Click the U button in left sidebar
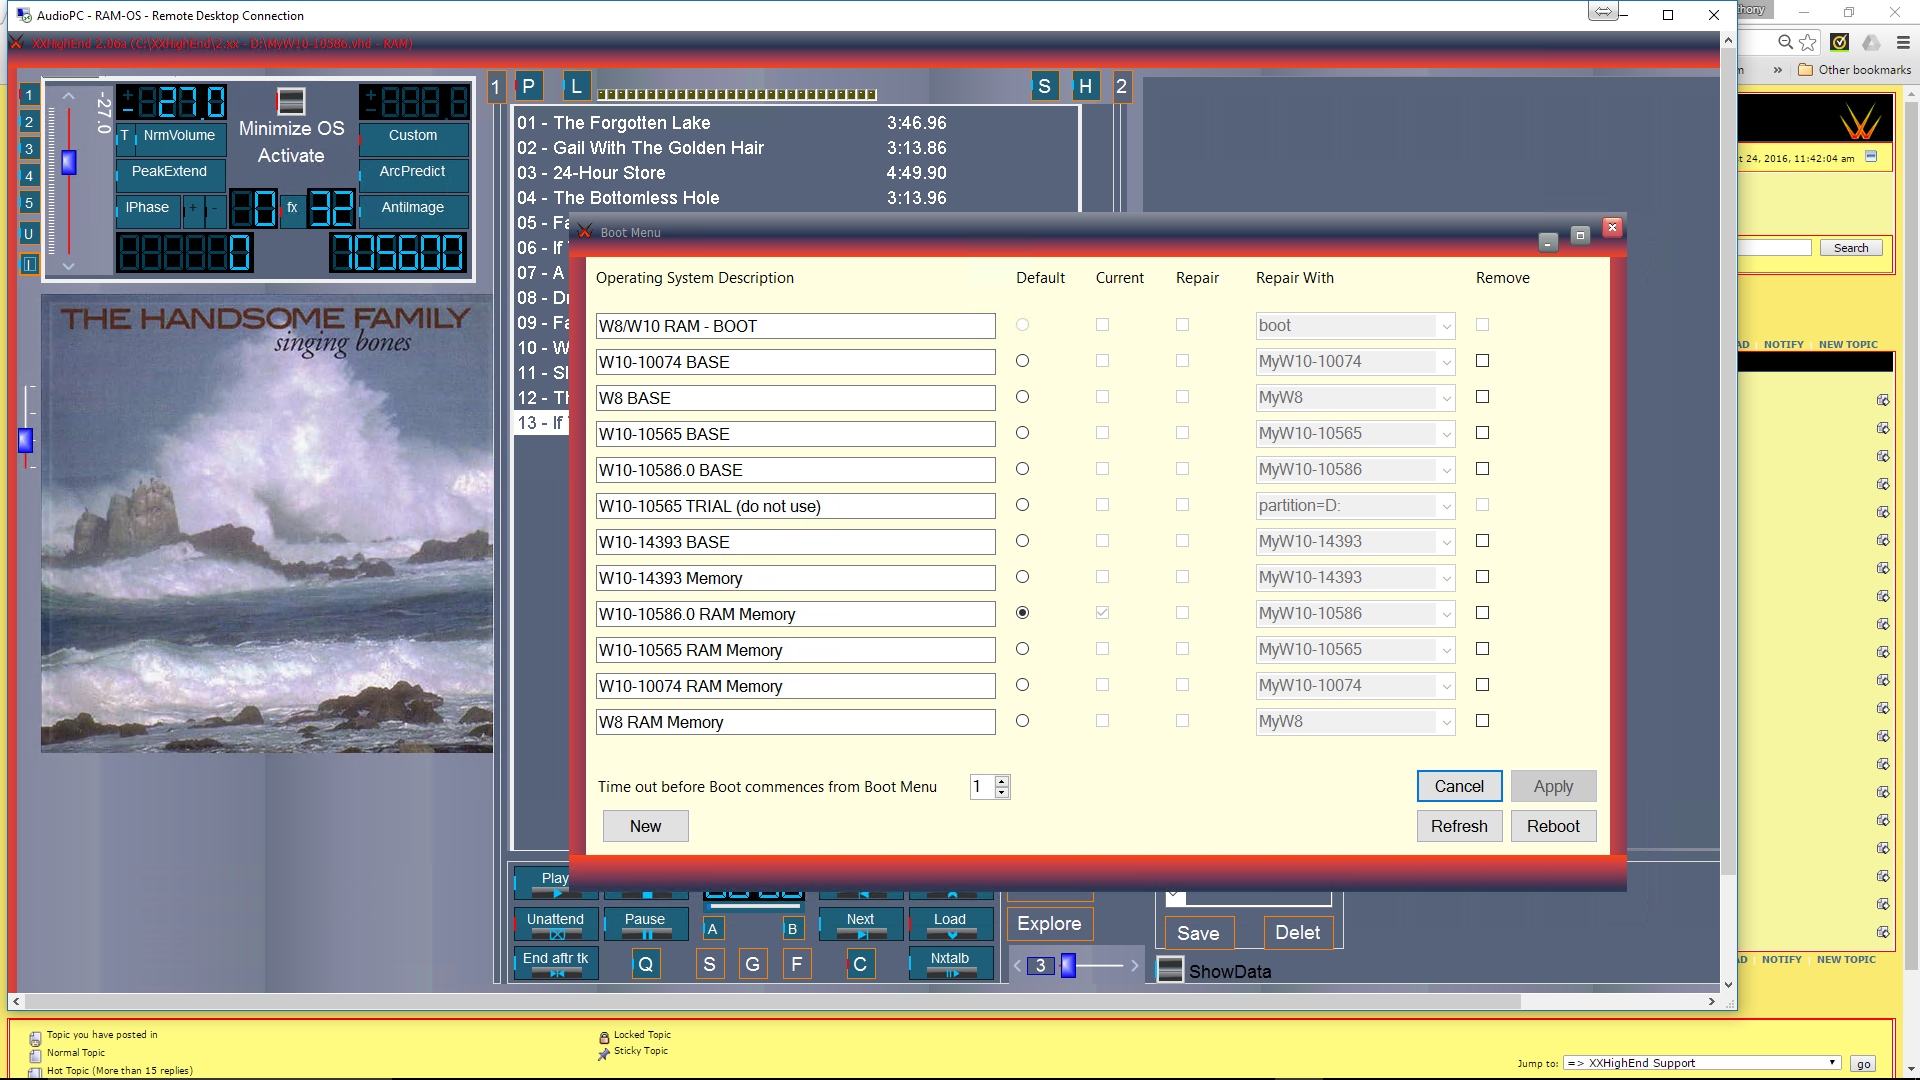The image size is (1920, 1080). tap(29, 234)
